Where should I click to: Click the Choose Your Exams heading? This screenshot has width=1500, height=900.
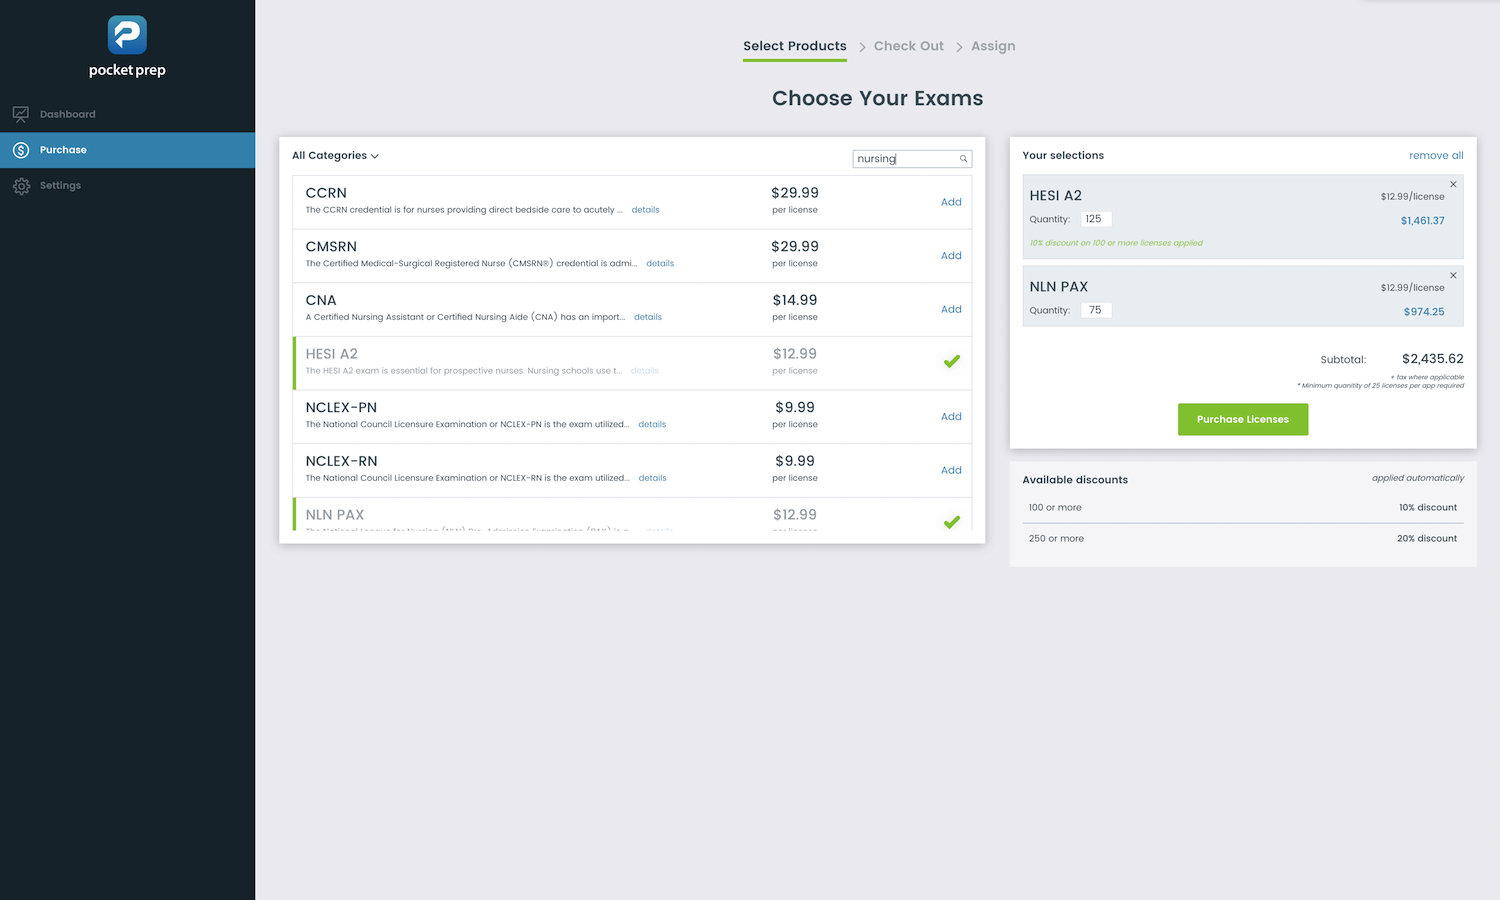pos(878,98)
